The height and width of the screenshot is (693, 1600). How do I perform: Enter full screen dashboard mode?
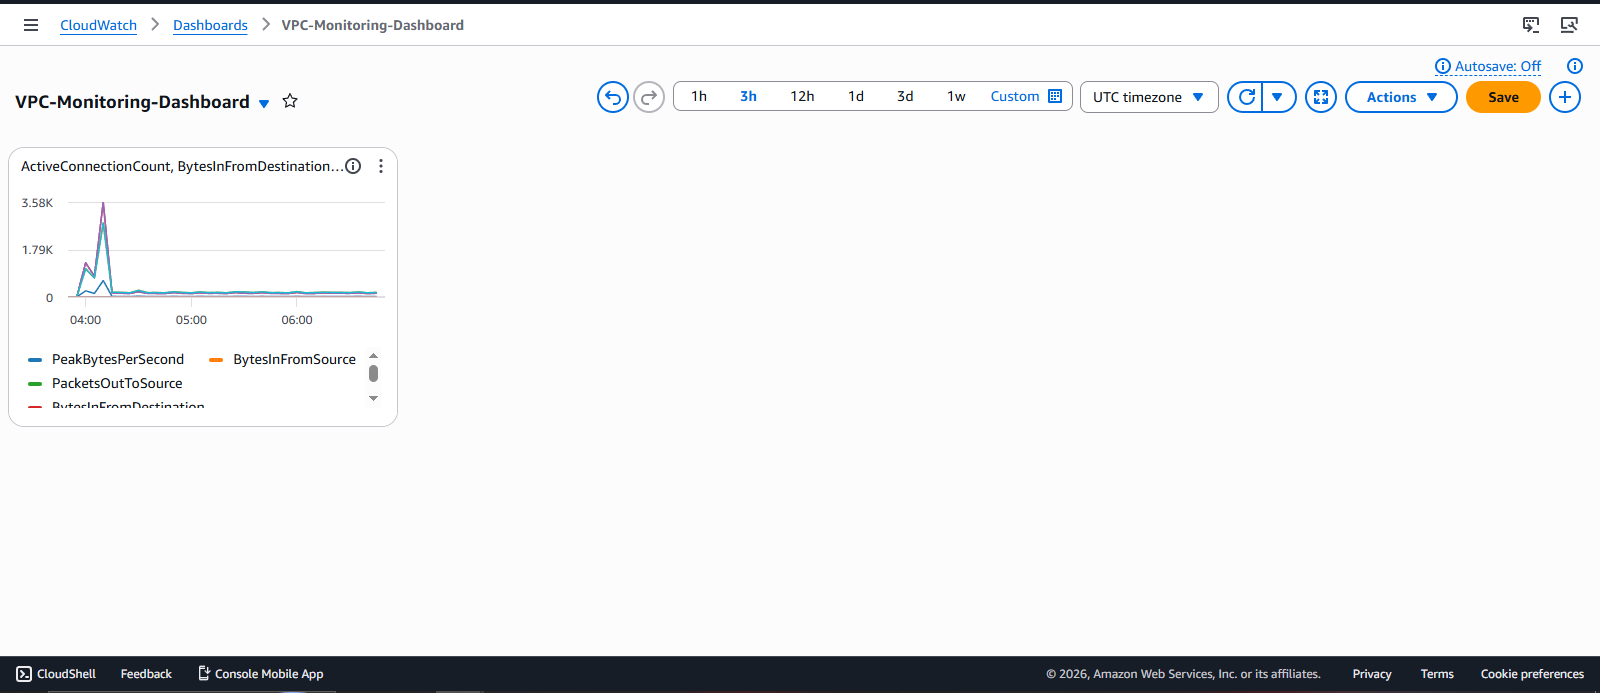pos(1321,97)
